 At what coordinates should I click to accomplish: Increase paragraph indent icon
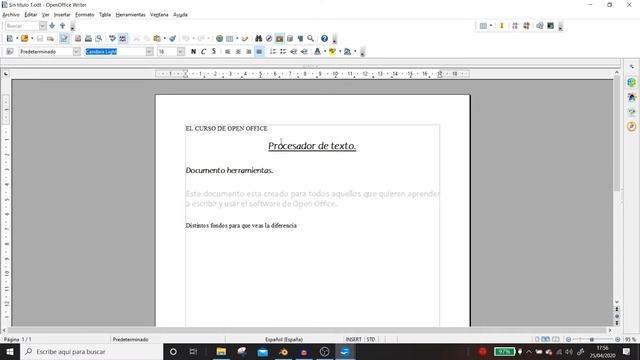coord(304,51)
